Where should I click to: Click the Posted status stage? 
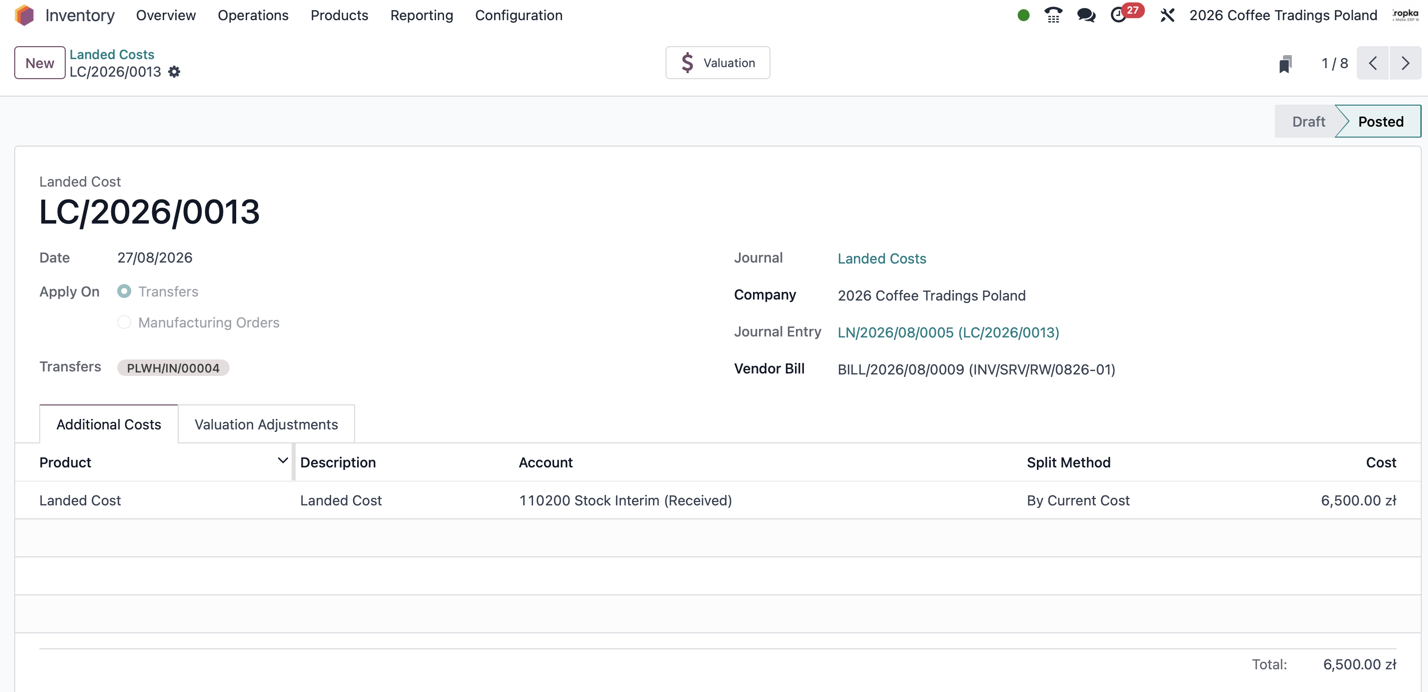tap(1380, 121)
